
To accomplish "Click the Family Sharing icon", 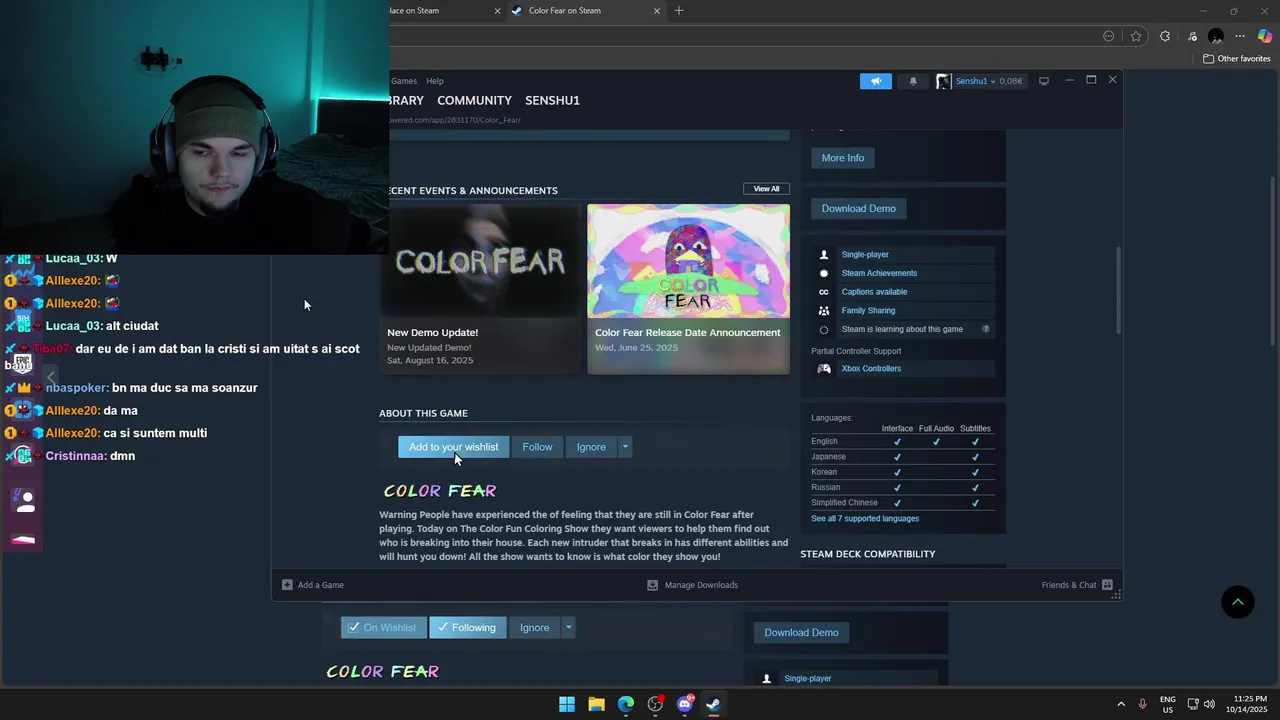I will [824, 311].
